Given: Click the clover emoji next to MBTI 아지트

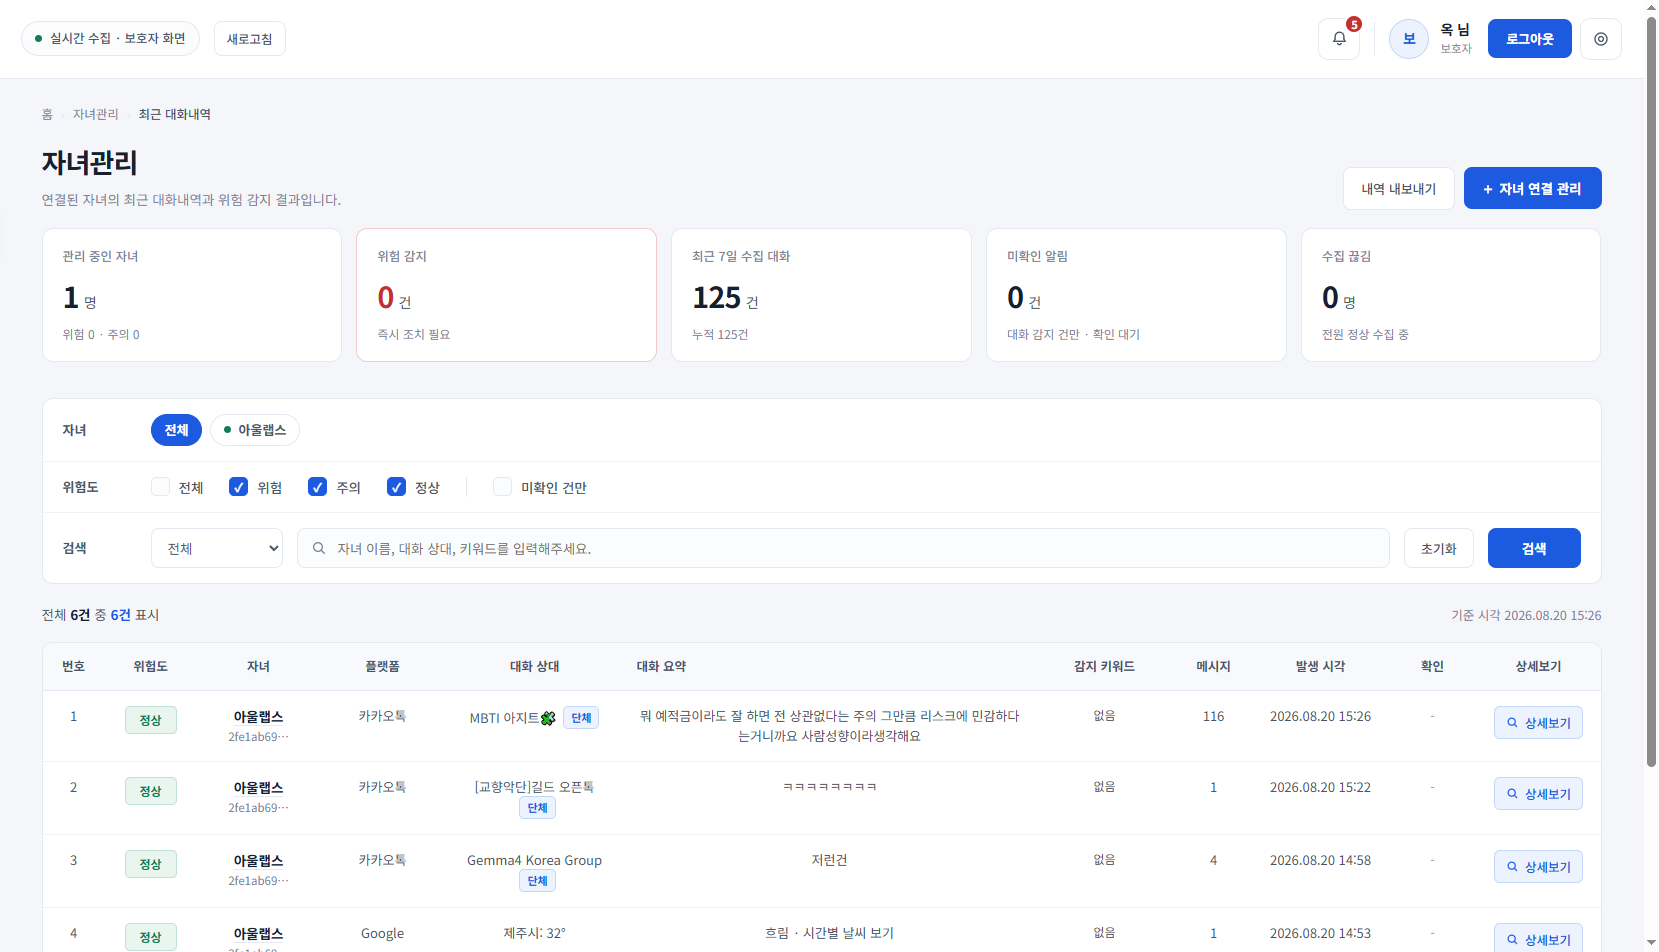Looking at the screenshot, I should 548,718.
